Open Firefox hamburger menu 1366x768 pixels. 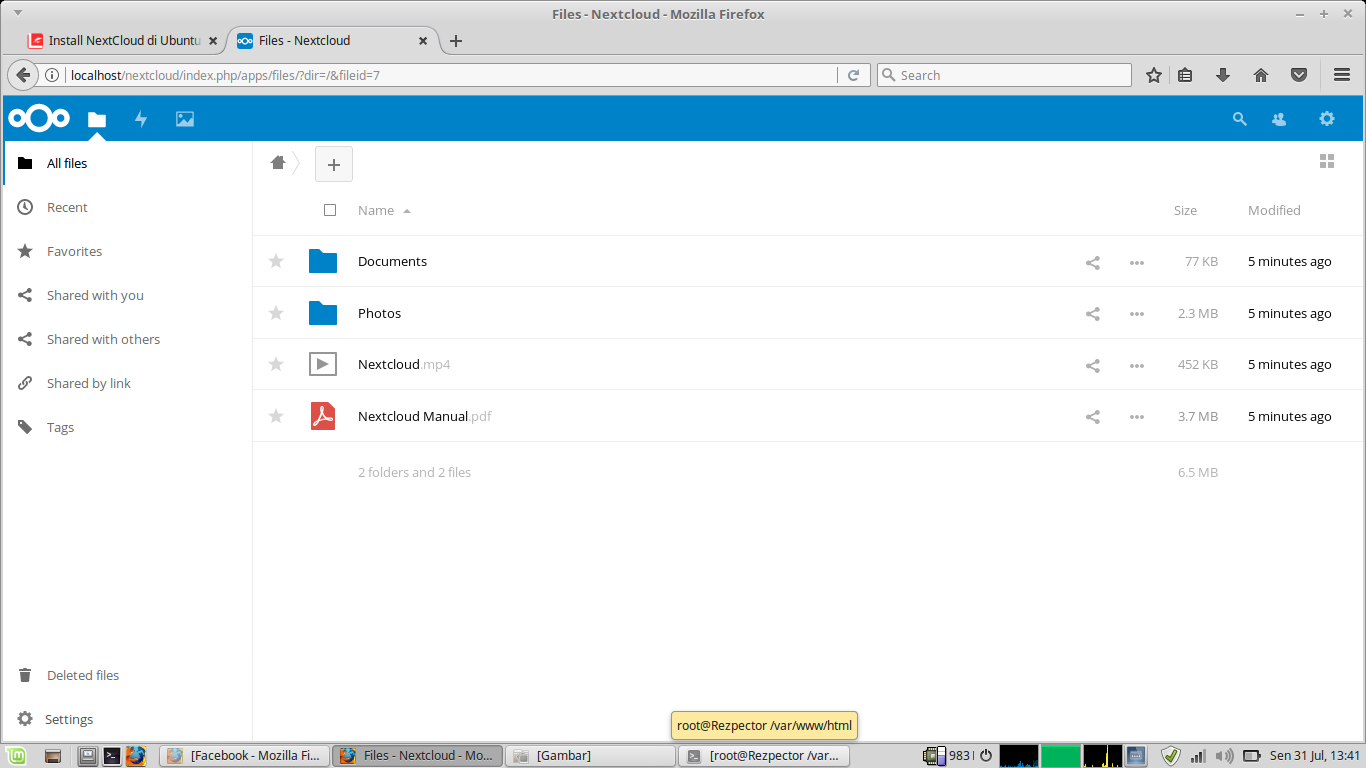pyautogui.click(x=1342, y=75)
